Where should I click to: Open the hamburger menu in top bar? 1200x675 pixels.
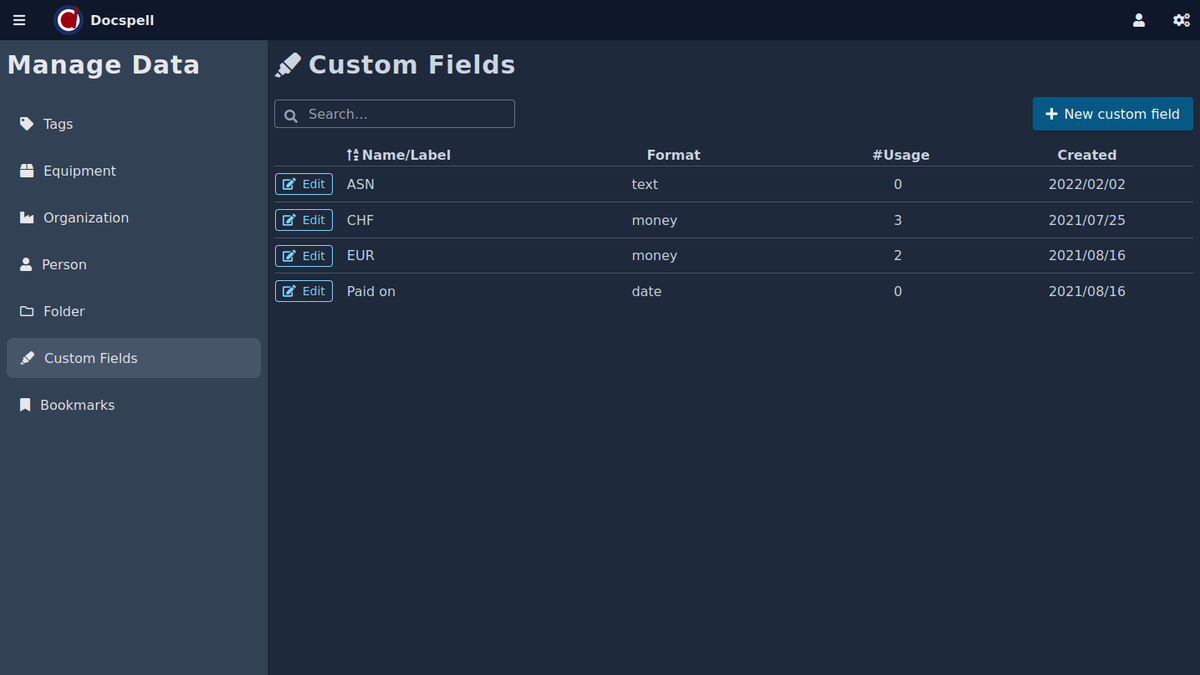pyautogui.click(x=19, y=20)
